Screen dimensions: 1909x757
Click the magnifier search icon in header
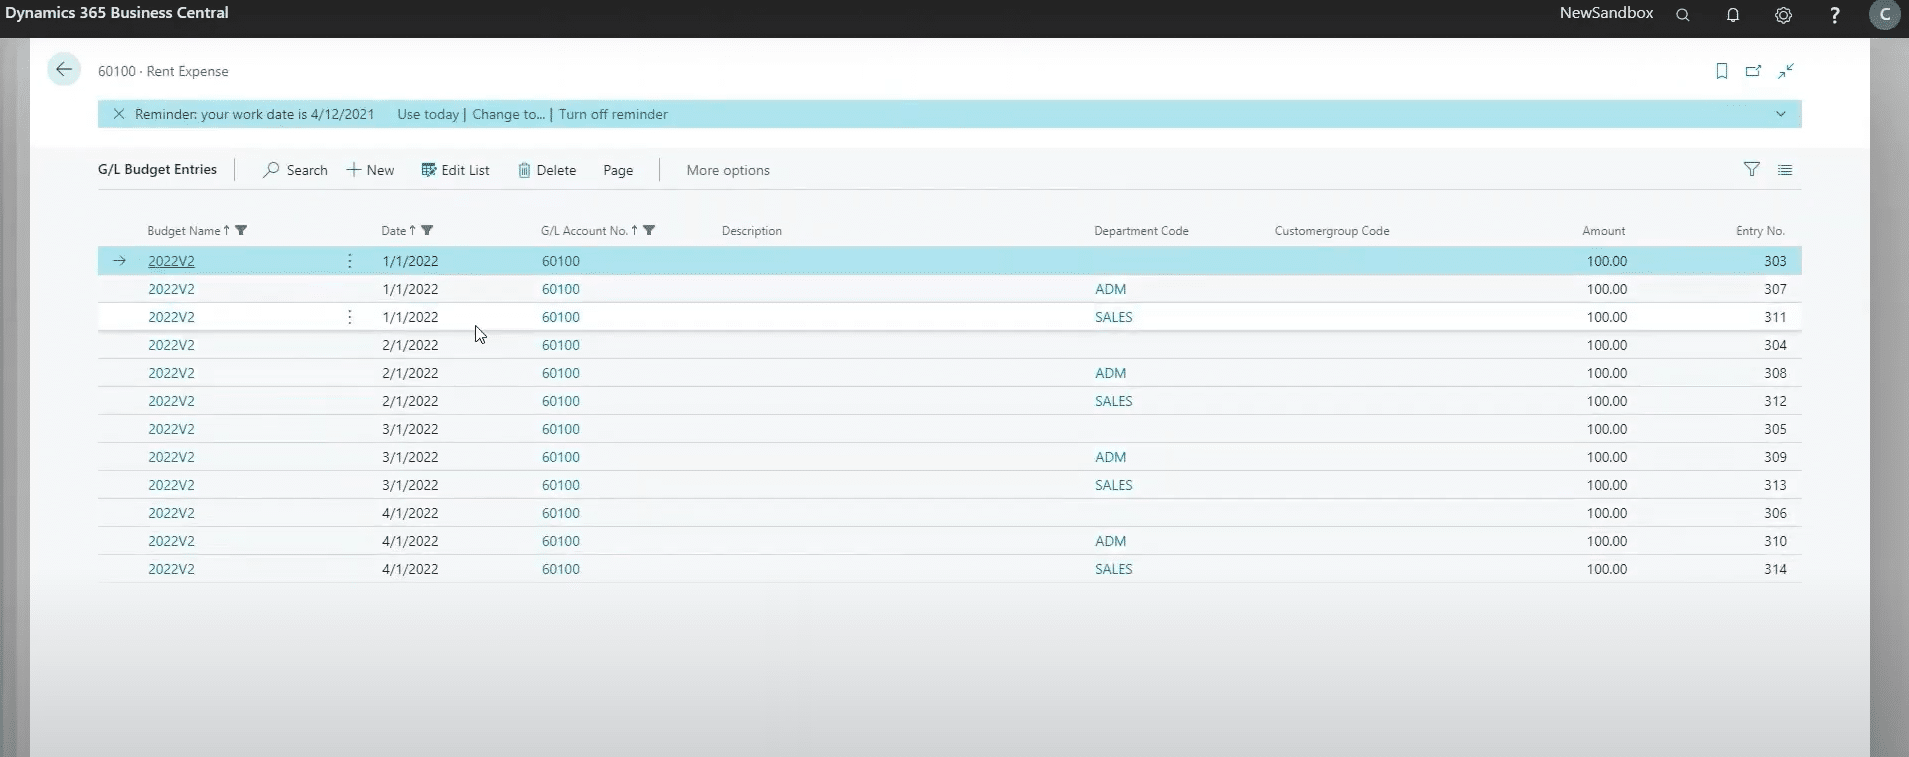pos(1683,15)
